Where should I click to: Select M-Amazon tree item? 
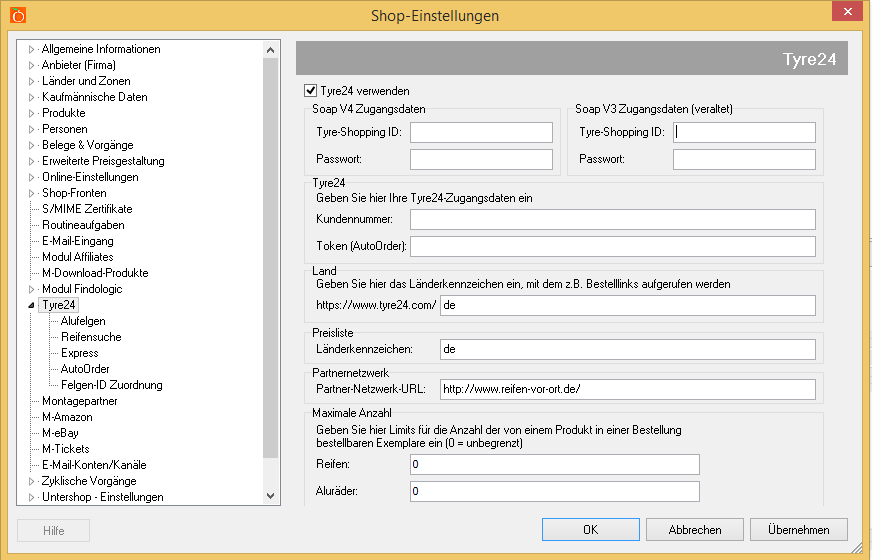[x=67, y=417]
